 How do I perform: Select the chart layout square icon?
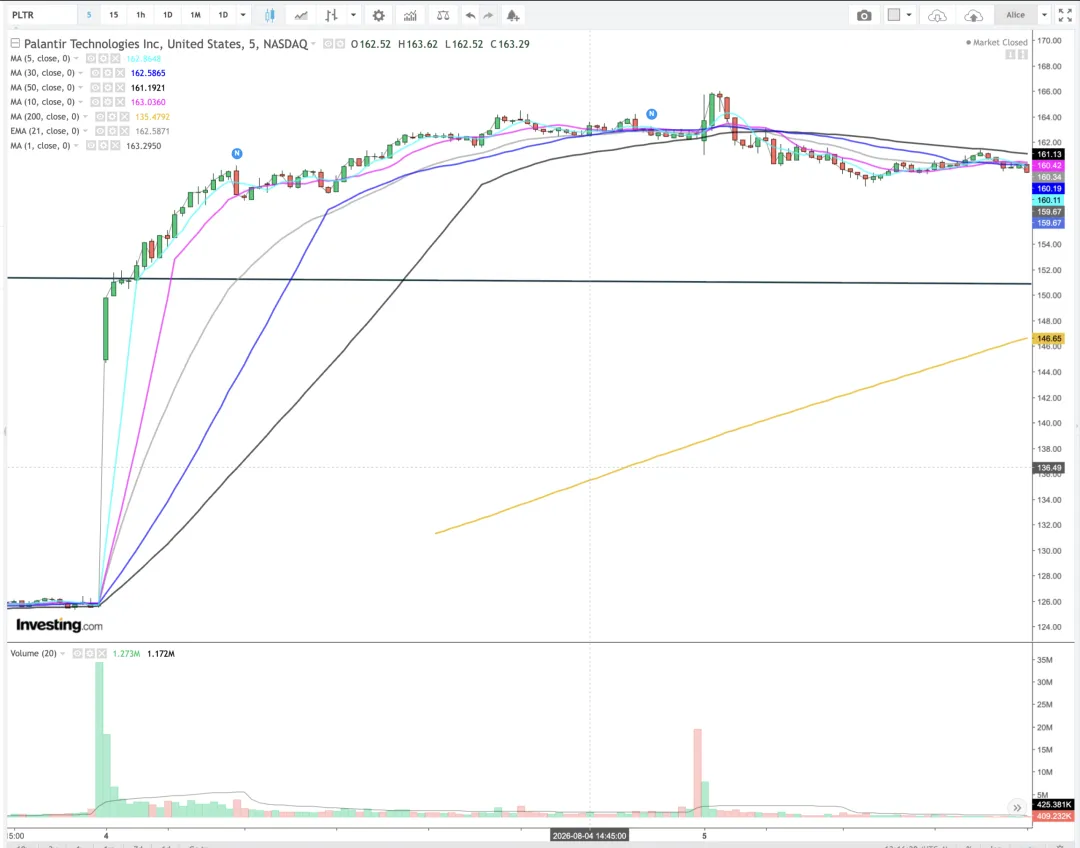[893, 14]
